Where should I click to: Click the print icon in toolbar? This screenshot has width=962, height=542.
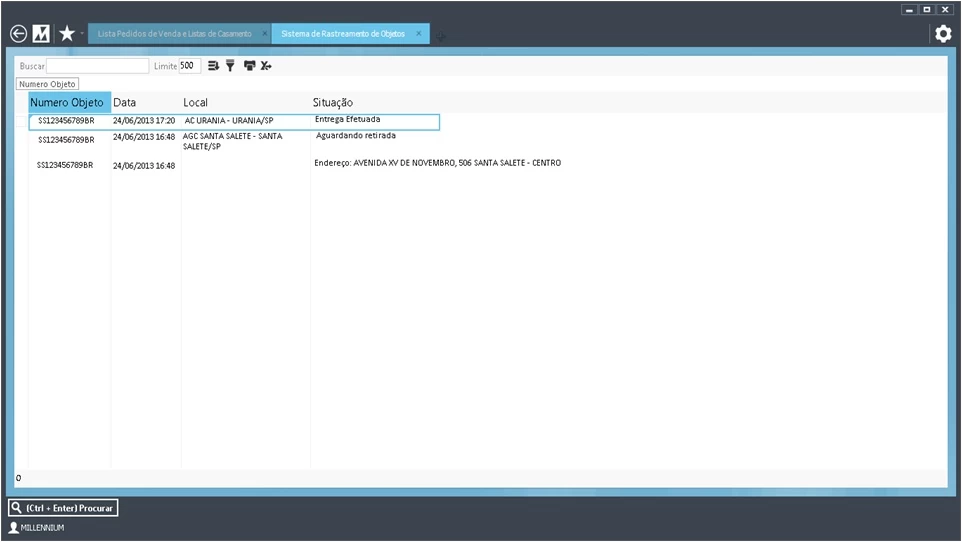tap(249, 66)
